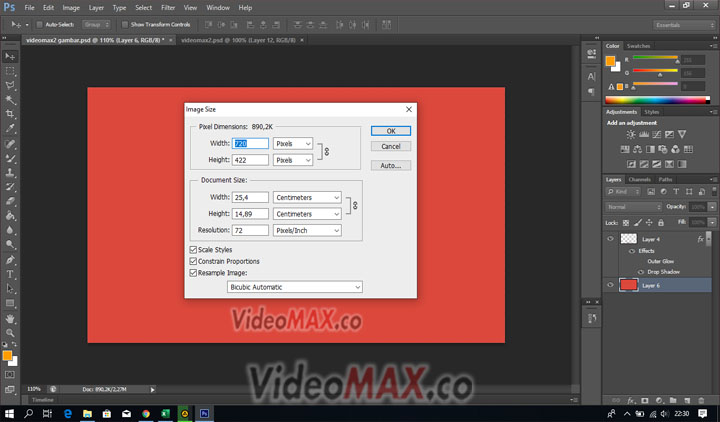Select the Zoom tool
This screenshot has width=720, height=422.
[10, 333]
